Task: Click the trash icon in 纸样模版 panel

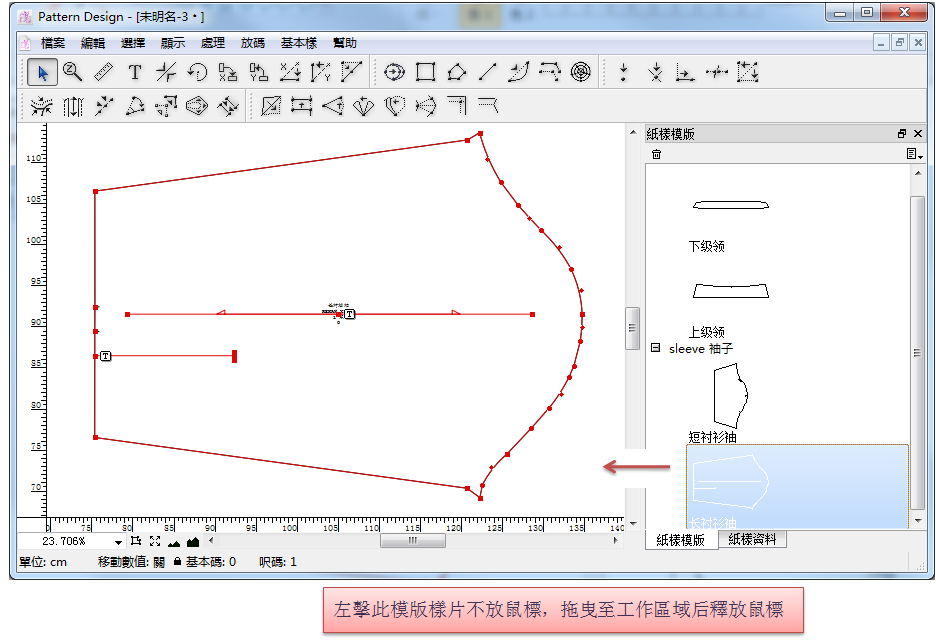Action: pos(656,154)
